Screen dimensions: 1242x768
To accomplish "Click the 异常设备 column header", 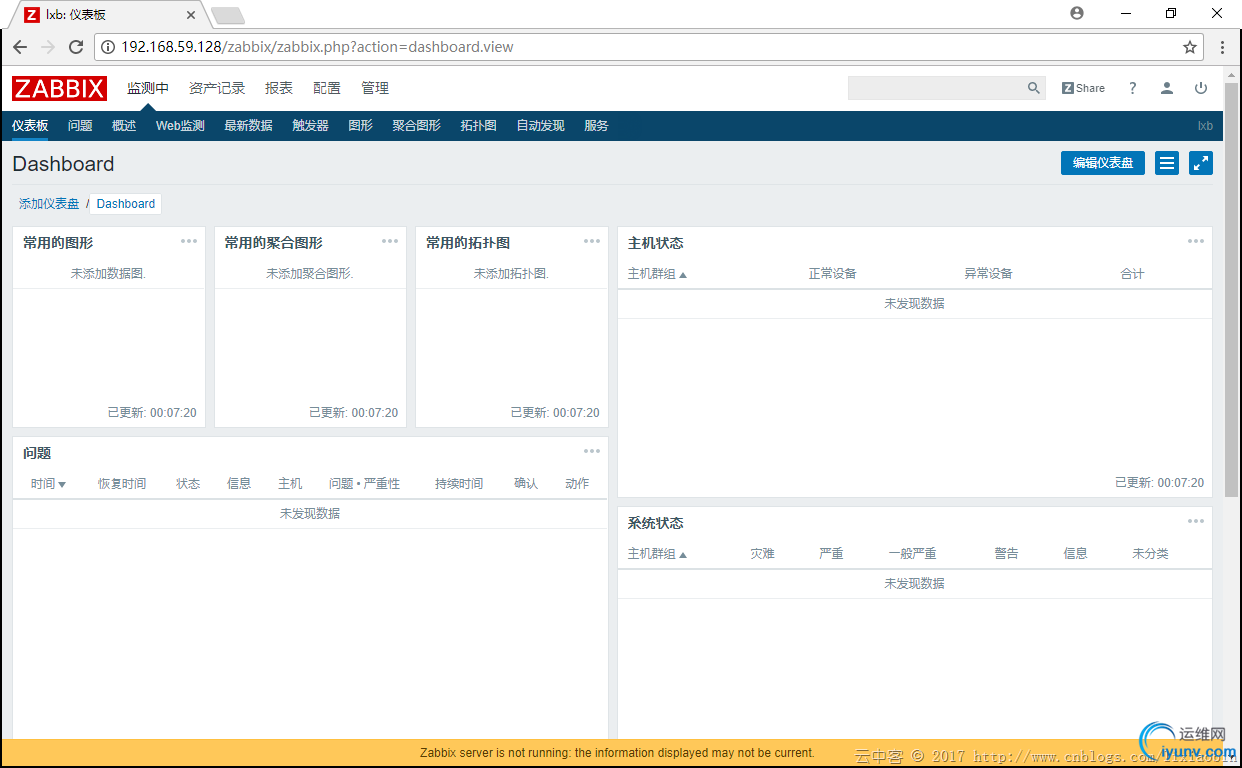I will click(x=988, y=274).
